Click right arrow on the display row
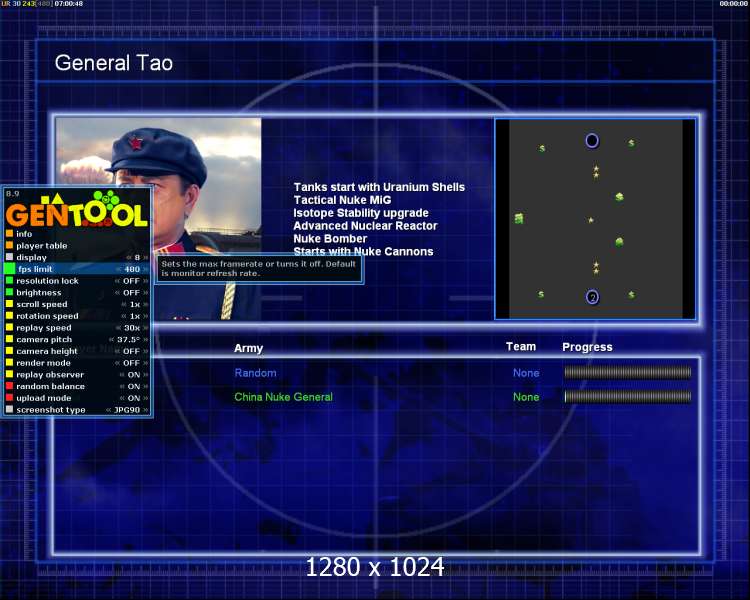Screen dimensions: 750x600 (145, 257)
